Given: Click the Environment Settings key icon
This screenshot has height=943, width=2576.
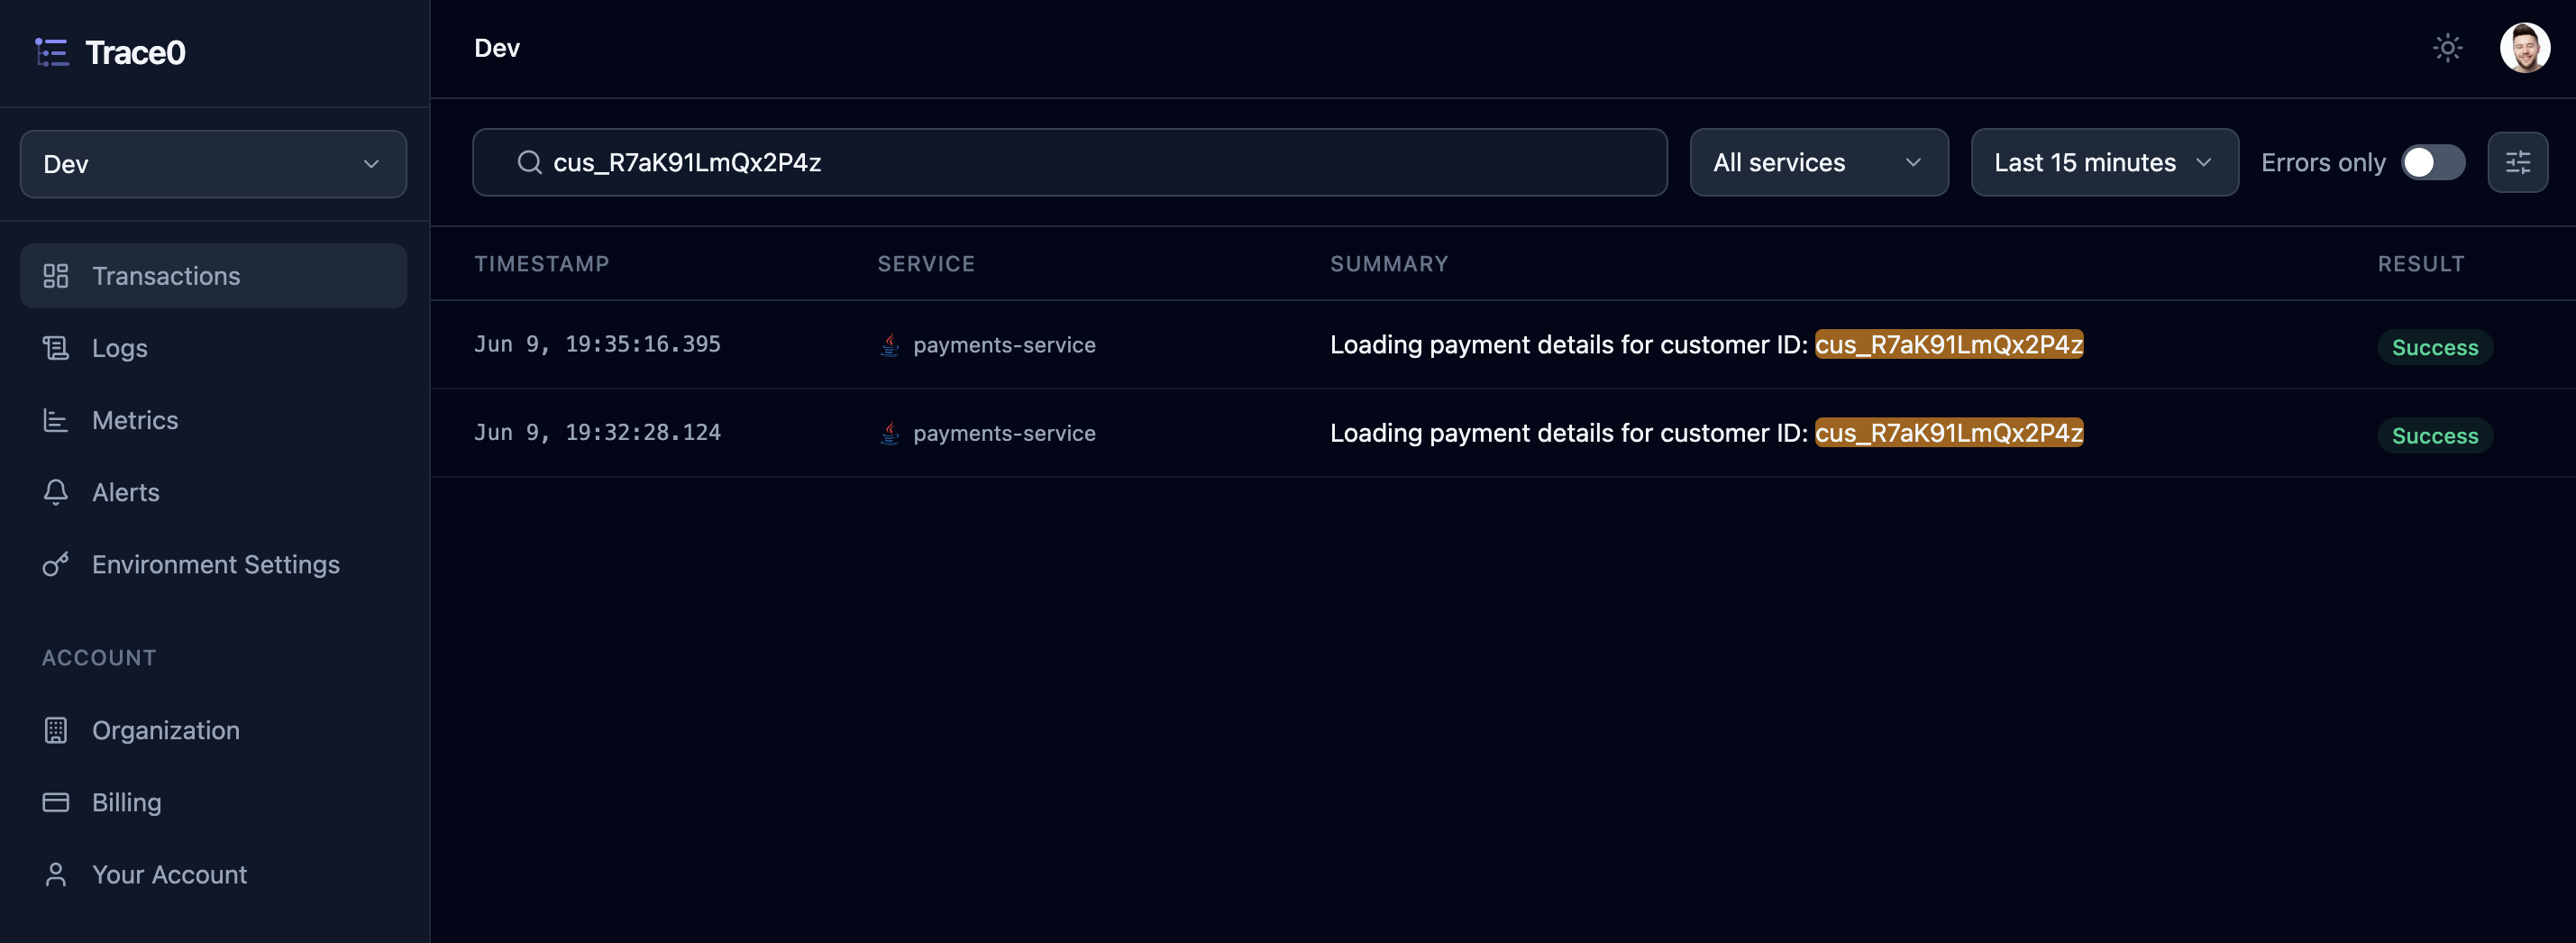Looking at the screenshot, I should [x=56, y=564].
